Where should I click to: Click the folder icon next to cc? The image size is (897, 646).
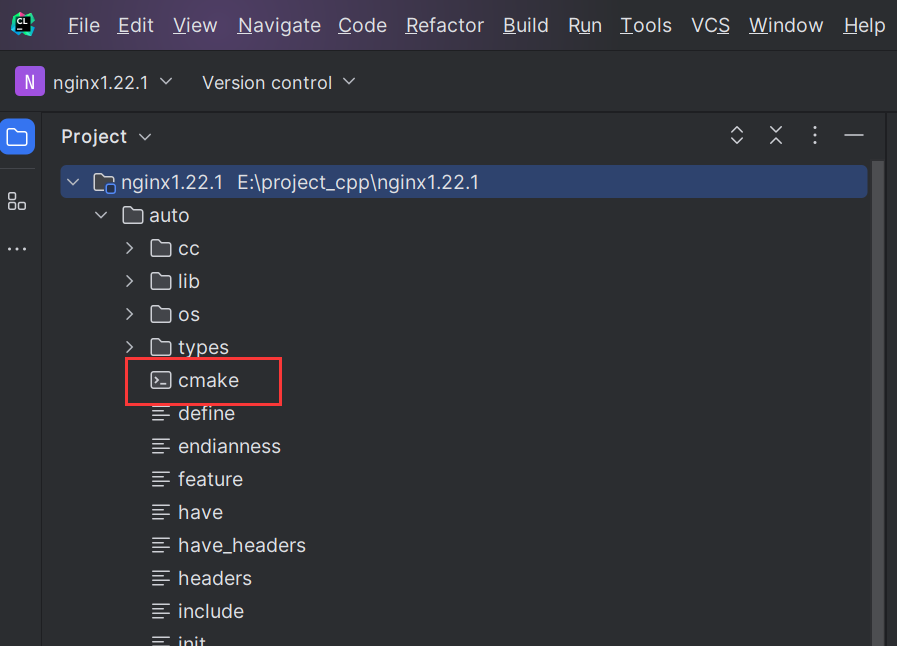point(161,248)
